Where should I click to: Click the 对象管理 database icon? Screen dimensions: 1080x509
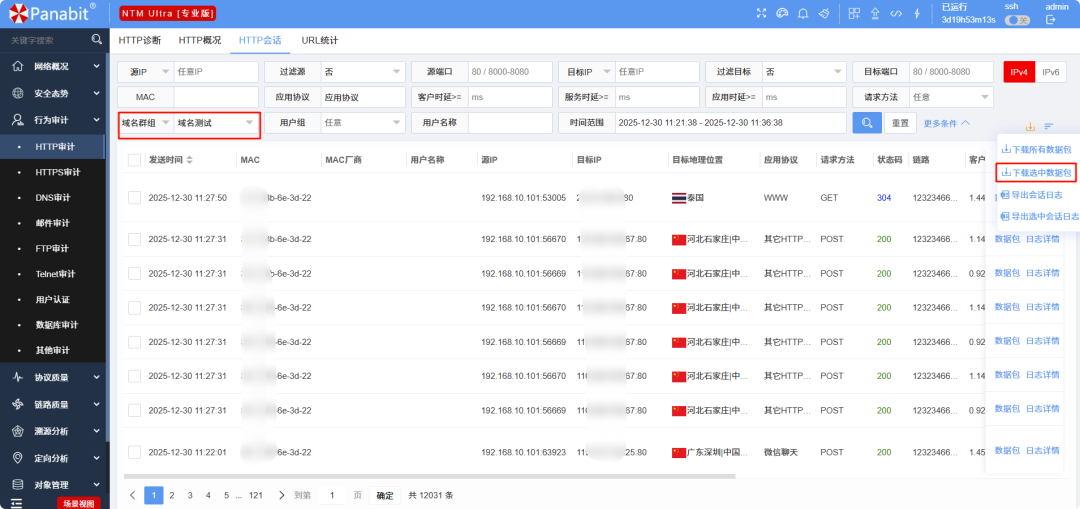pyautogui.click(x=19, y=484)
